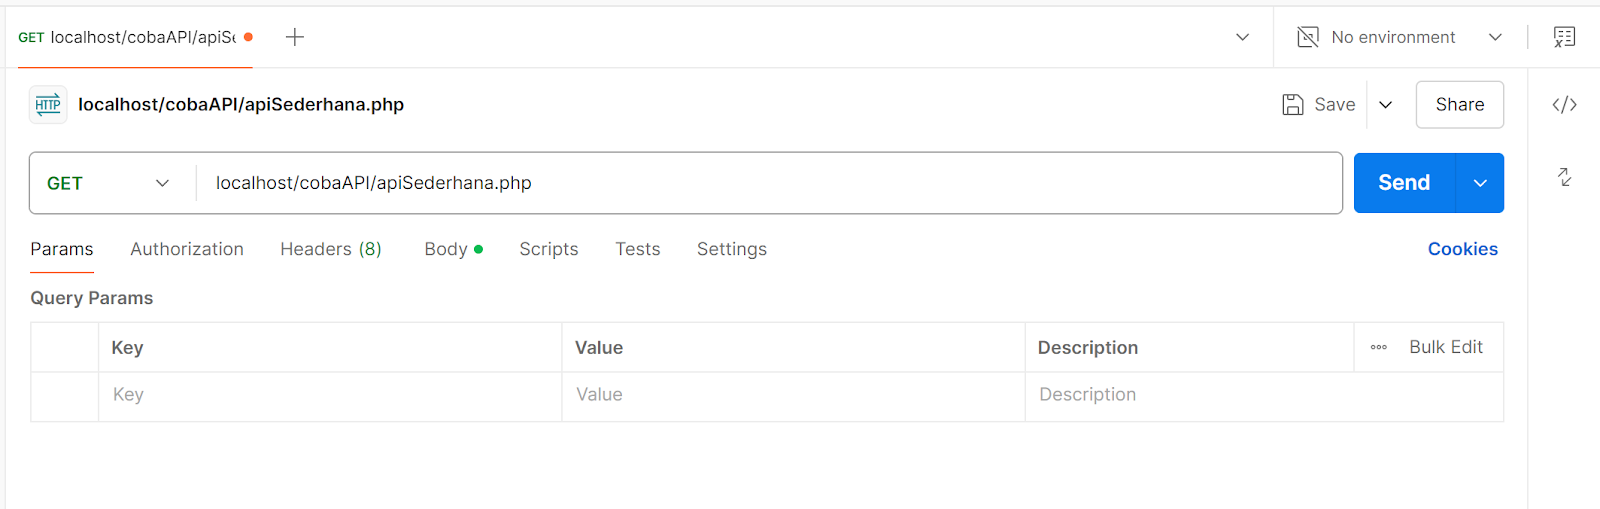Viewport: 1600px width, 509px height.
Task: Click the Save floppy disk icon
Action: (x=1293, y=105)
